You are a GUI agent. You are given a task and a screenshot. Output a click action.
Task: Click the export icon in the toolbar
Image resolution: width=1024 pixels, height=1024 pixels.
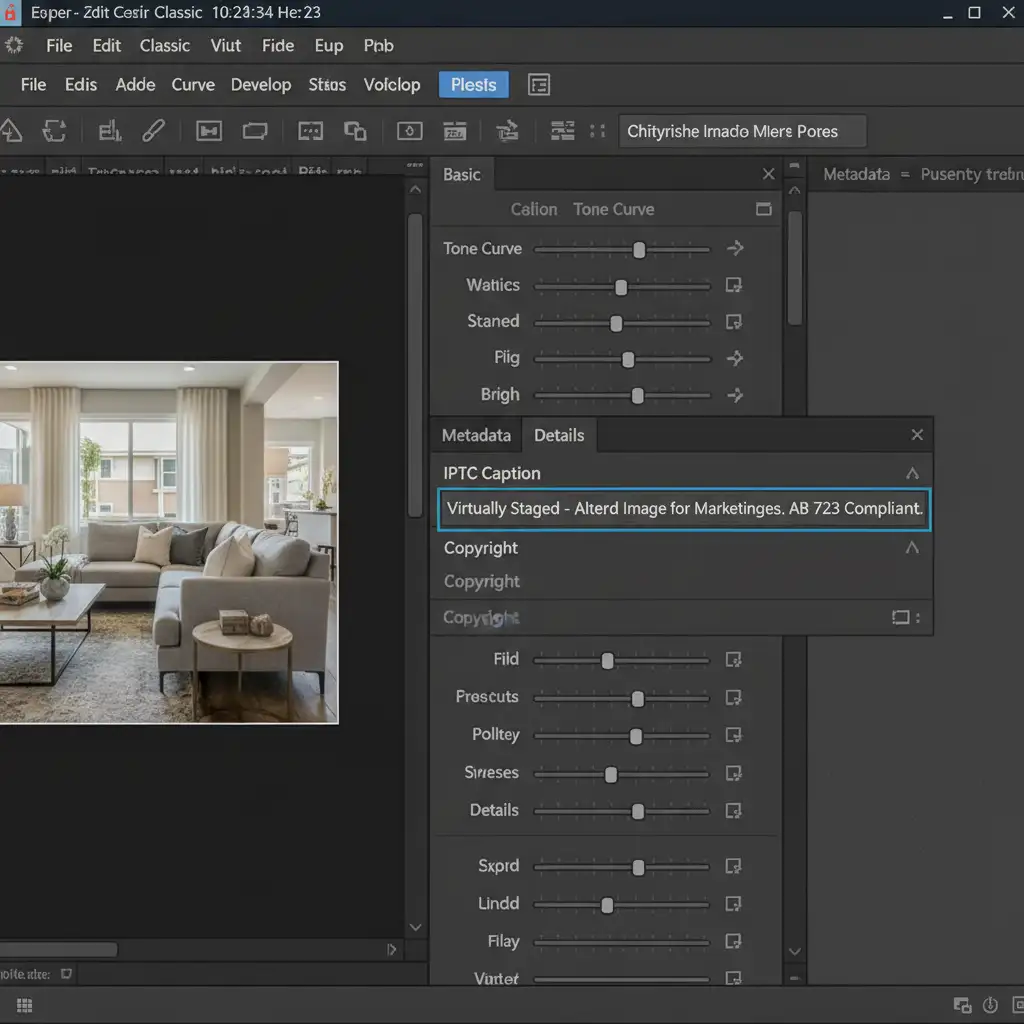tap(508, 131)
